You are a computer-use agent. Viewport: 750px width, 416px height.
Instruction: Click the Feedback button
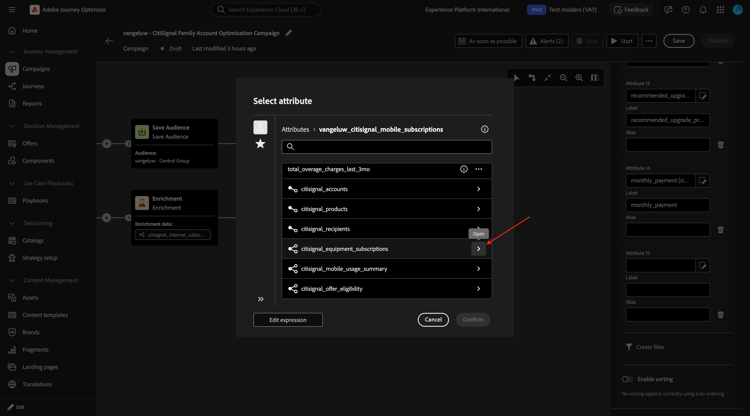[x=631, y=10]
